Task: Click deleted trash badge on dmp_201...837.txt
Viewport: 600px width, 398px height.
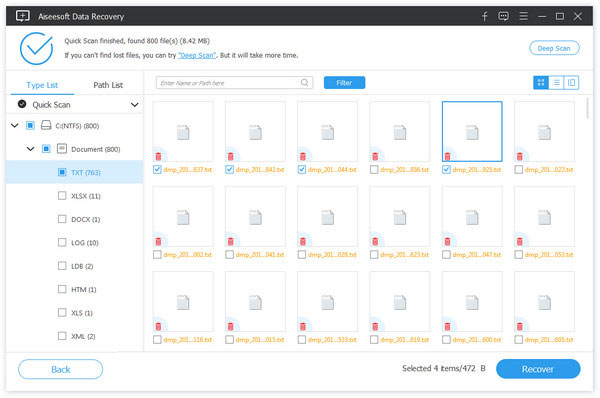Action: (x=158, y=156)
